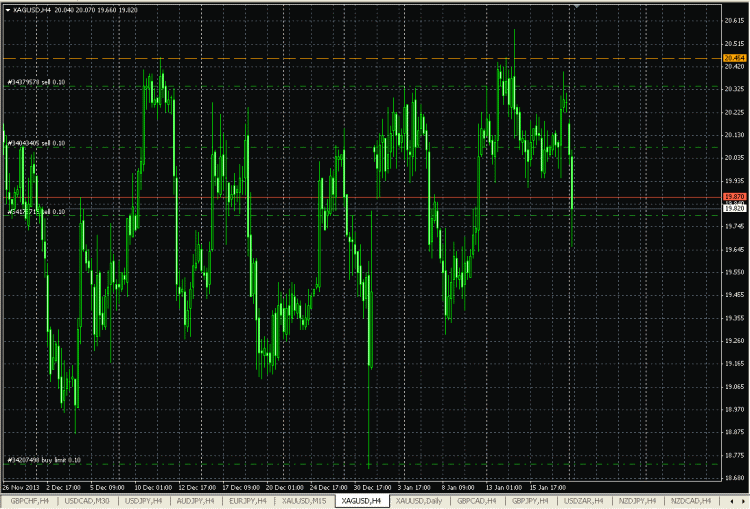Open the AUDJPY,H4 chart tab

(x=195, y=501)
